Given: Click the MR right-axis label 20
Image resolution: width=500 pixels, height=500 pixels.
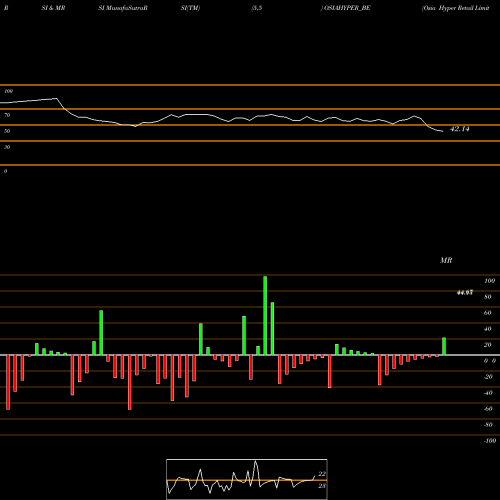Looking at the screenshot, I should 488,345.
